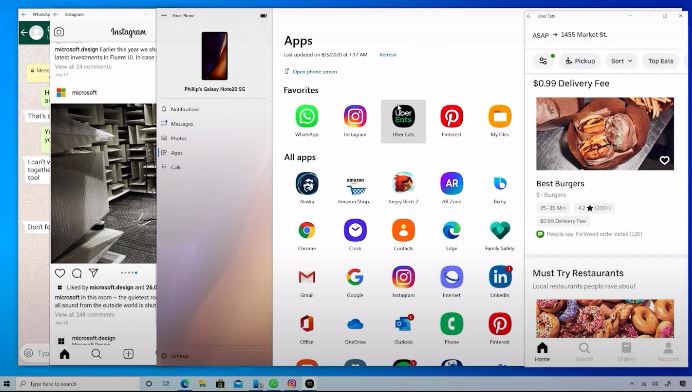This screenshot has height=392, width=692.
Task: Like the Instagram post with the heart
Action: 60,273
